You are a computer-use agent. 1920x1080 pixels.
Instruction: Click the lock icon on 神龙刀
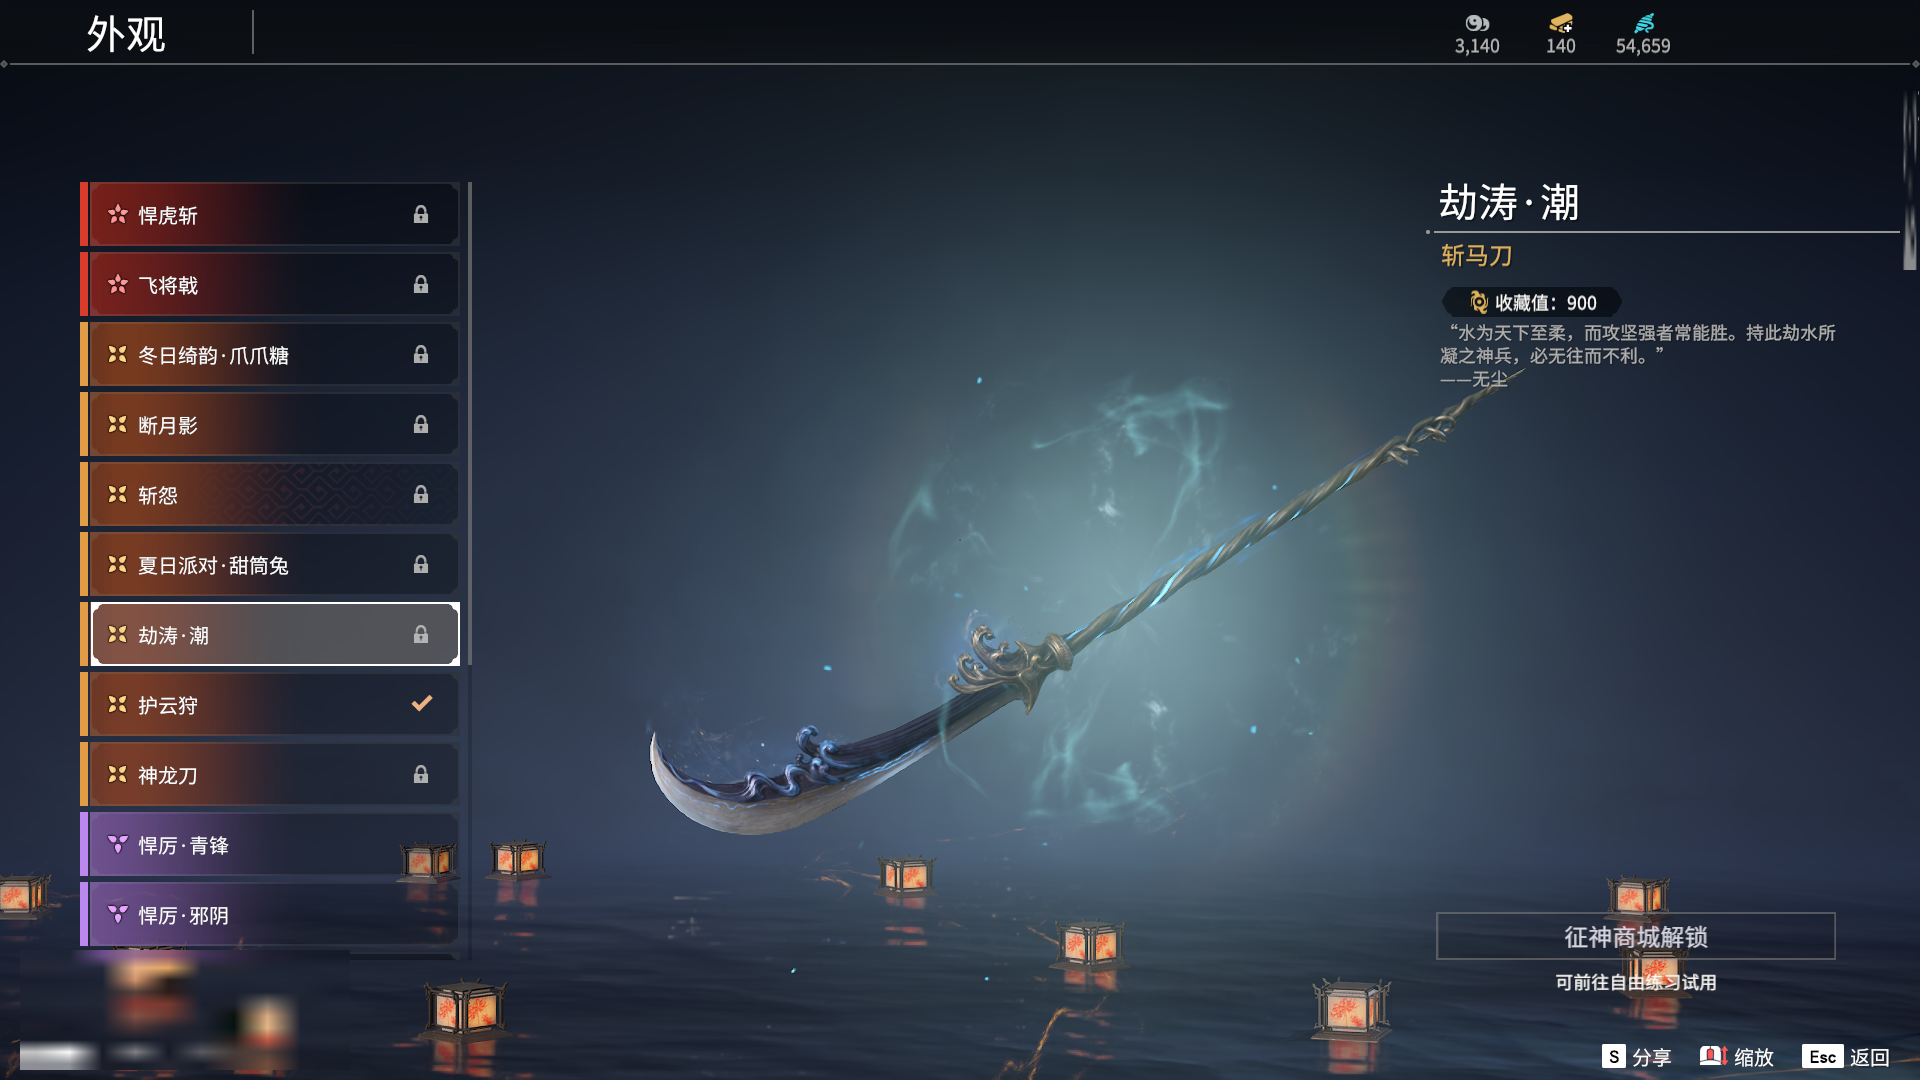pos(421,775)
